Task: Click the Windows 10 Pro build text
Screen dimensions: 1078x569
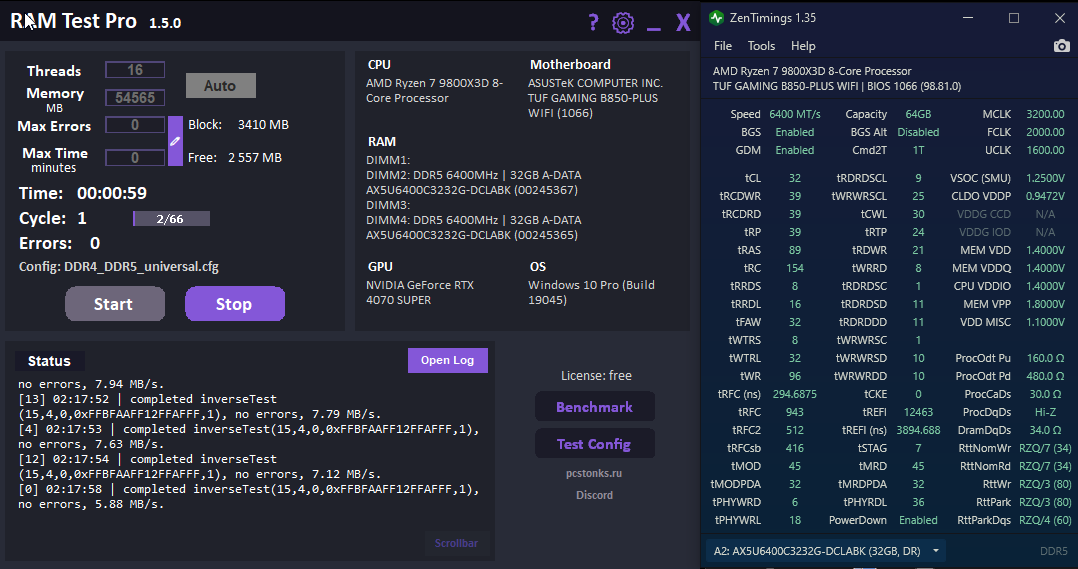Action: click(x=591, y=292)
